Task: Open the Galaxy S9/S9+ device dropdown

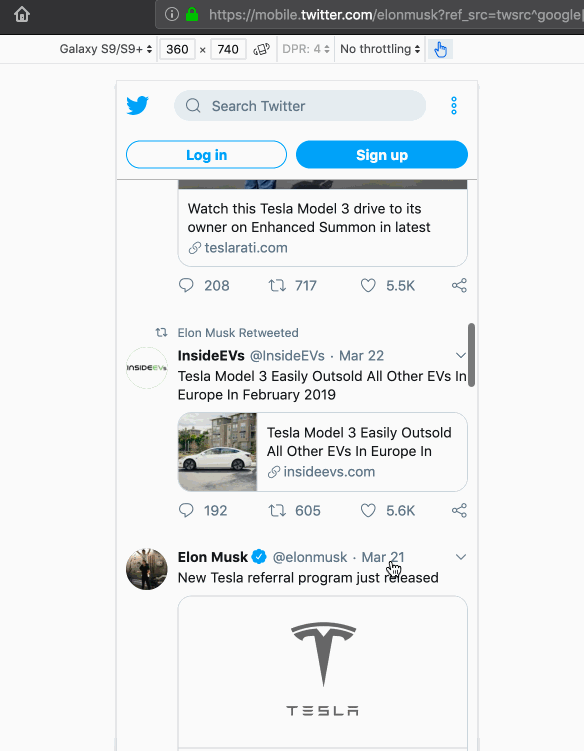Action: tap(105, 49)
